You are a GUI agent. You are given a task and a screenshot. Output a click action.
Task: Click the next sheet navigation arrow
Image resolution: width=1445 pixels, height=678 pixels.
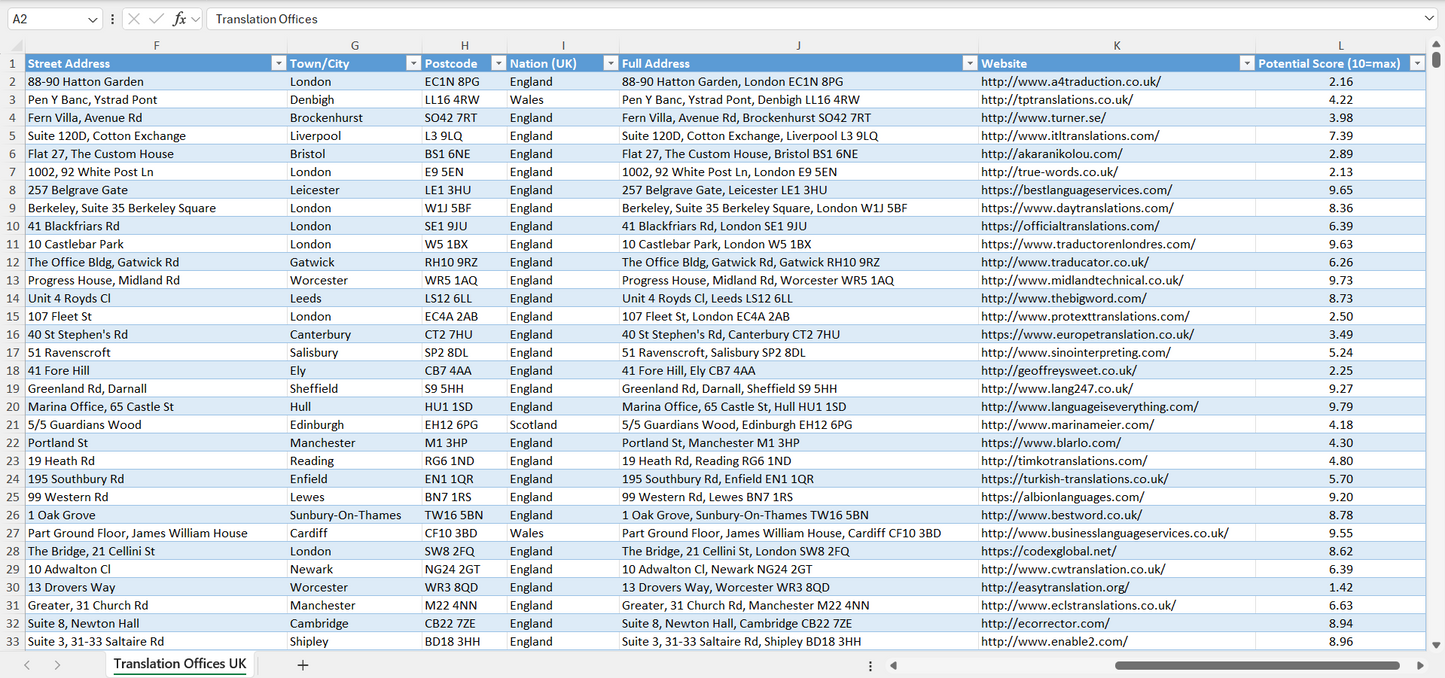tap(57, 665)
